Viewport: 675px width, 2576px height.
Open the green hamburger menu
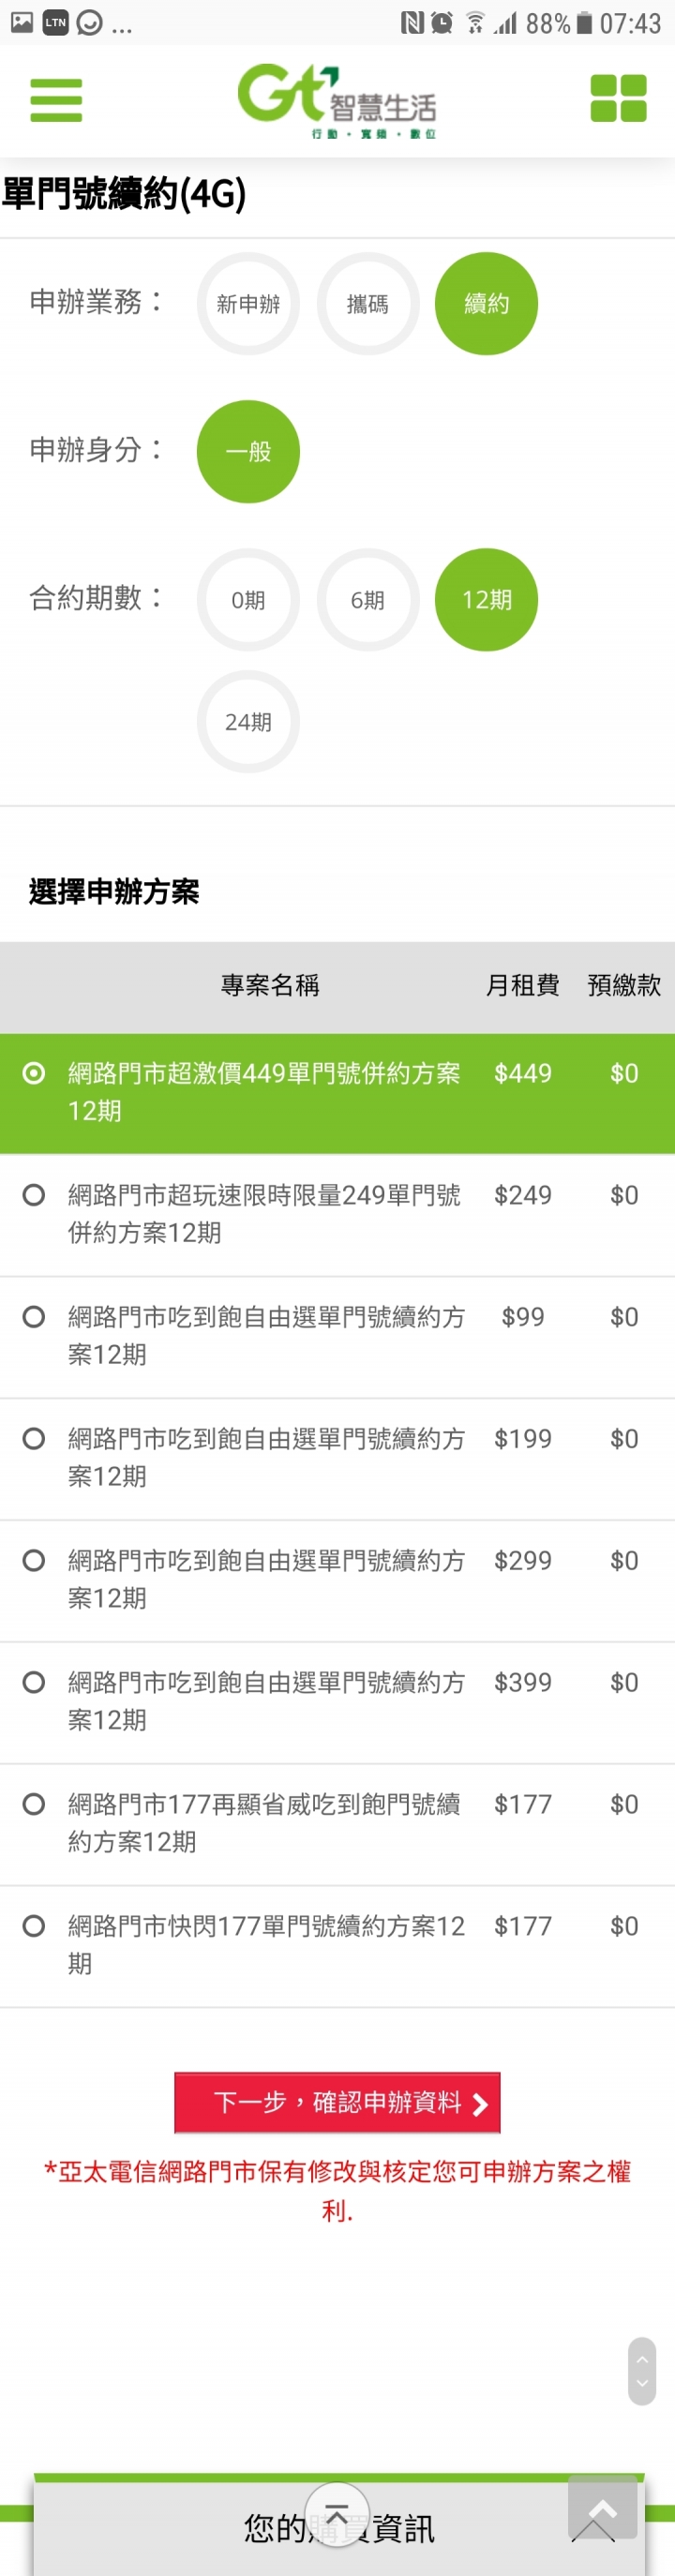coord(56,100)
